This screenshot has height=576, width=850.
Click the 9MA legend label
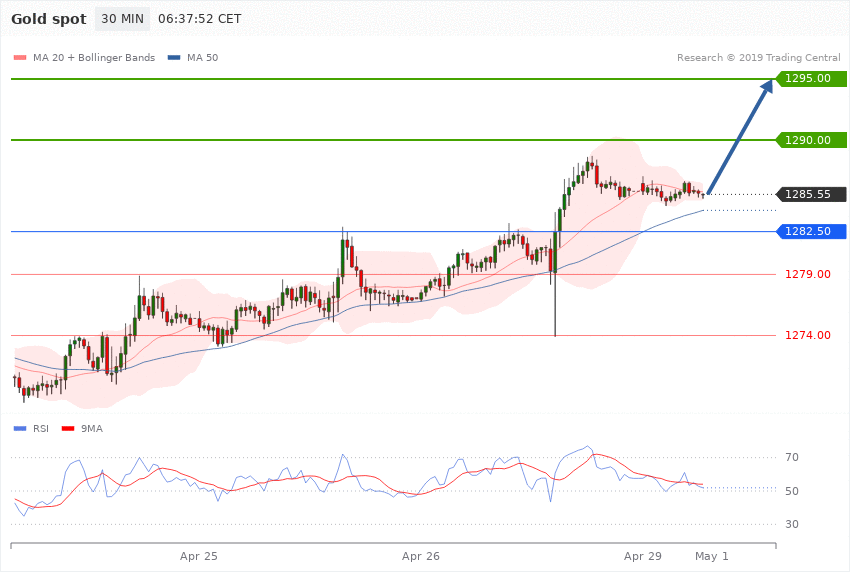click(92, 429)
